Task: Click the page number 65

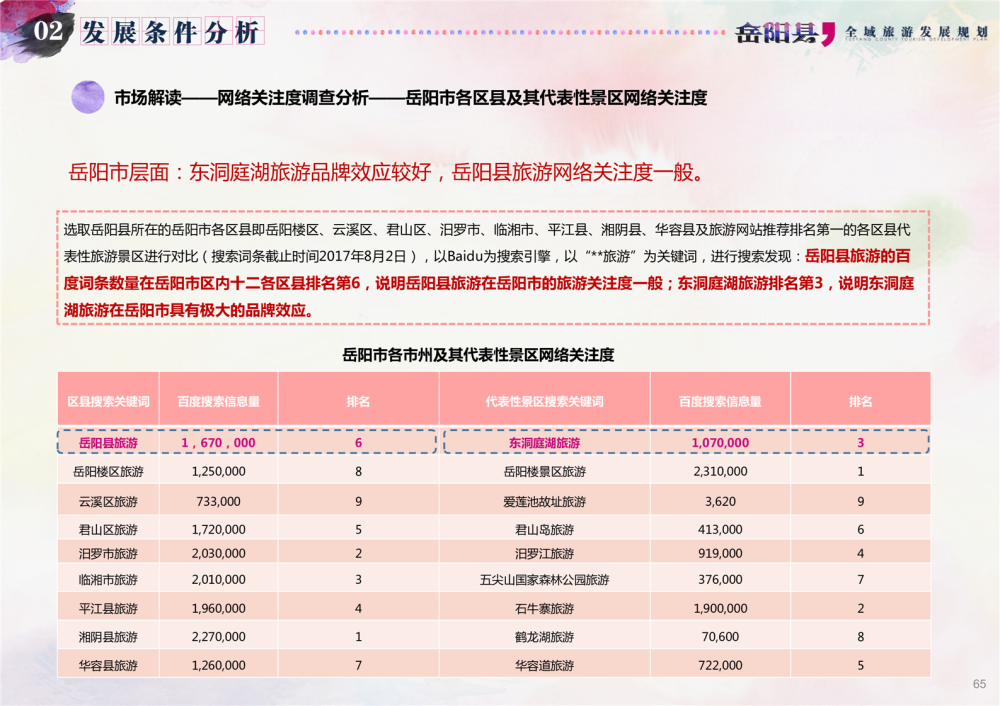Action: [978, 684]
